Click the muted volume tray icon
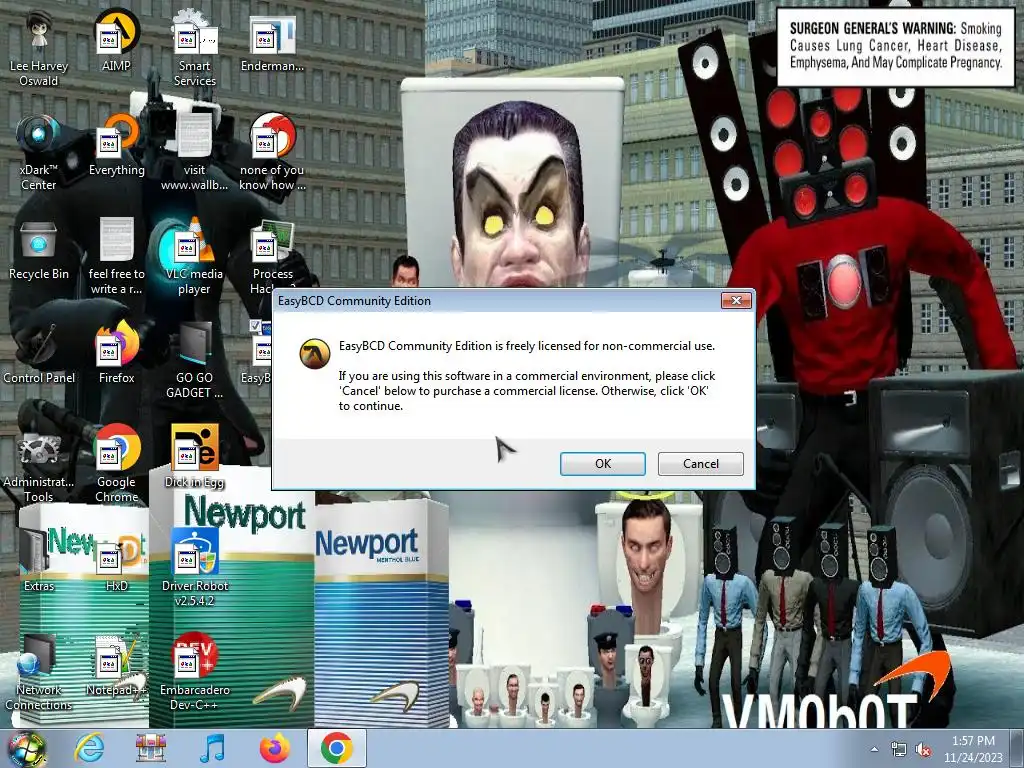The width and height of the screenshot is (1024, 768). point(923,750)
